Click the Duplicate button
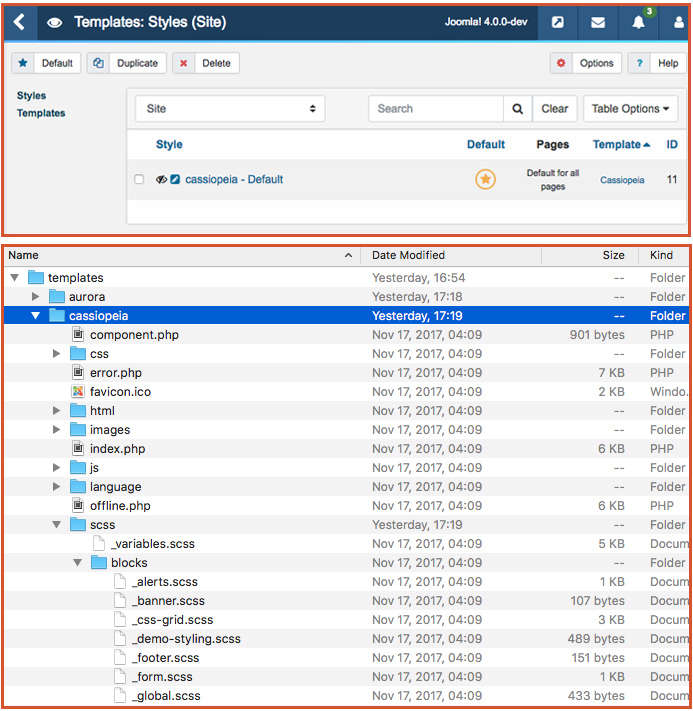The image size is (693, 711). pyautogui.click(x=126, y=63)
